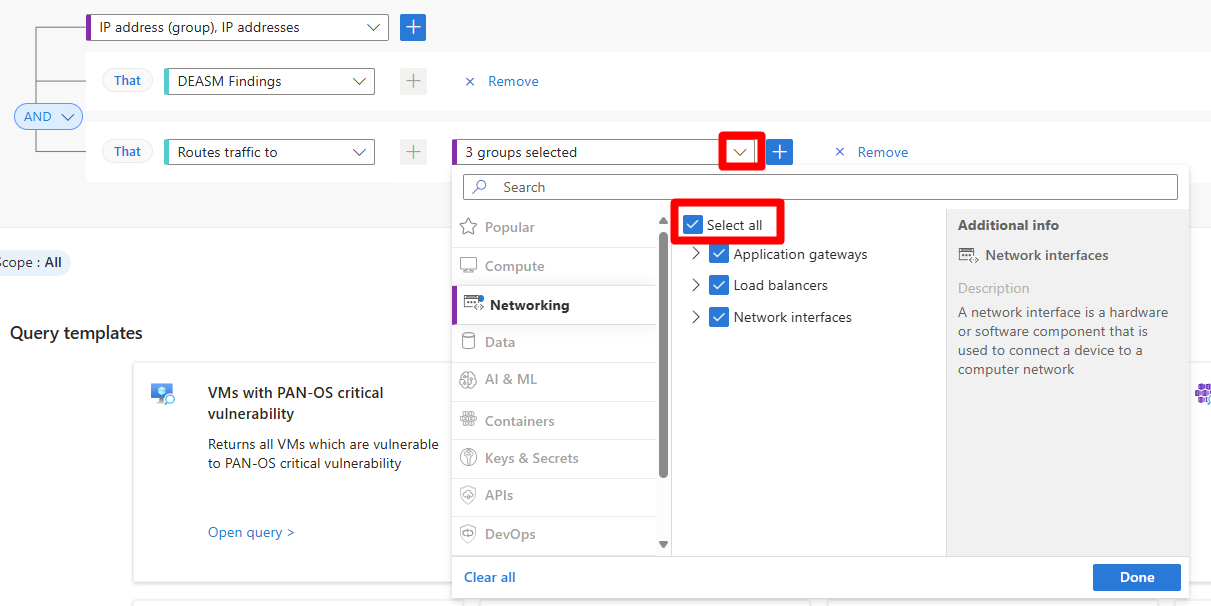Click the Done button
Screen dimensions: 1211x606
(1136, 577)
